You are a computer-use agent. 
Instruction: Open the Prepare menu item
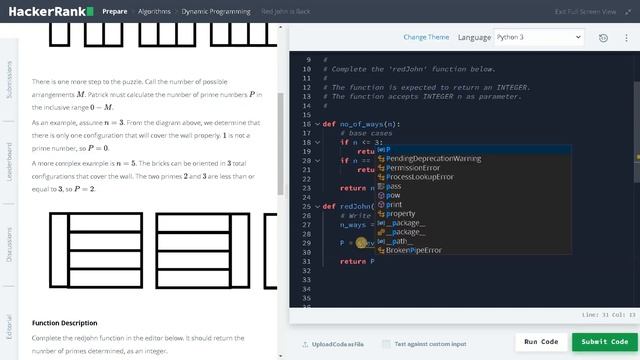tap(115, 11)
